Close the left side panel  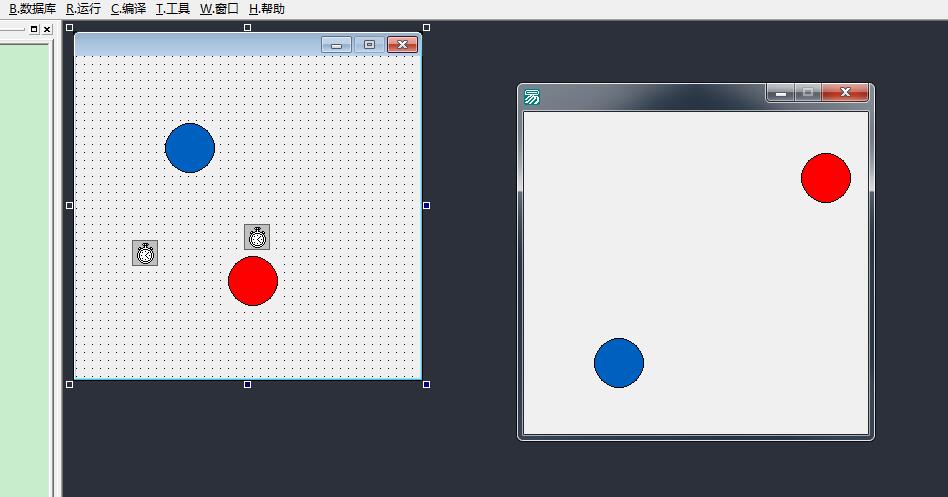click(47, 29)
